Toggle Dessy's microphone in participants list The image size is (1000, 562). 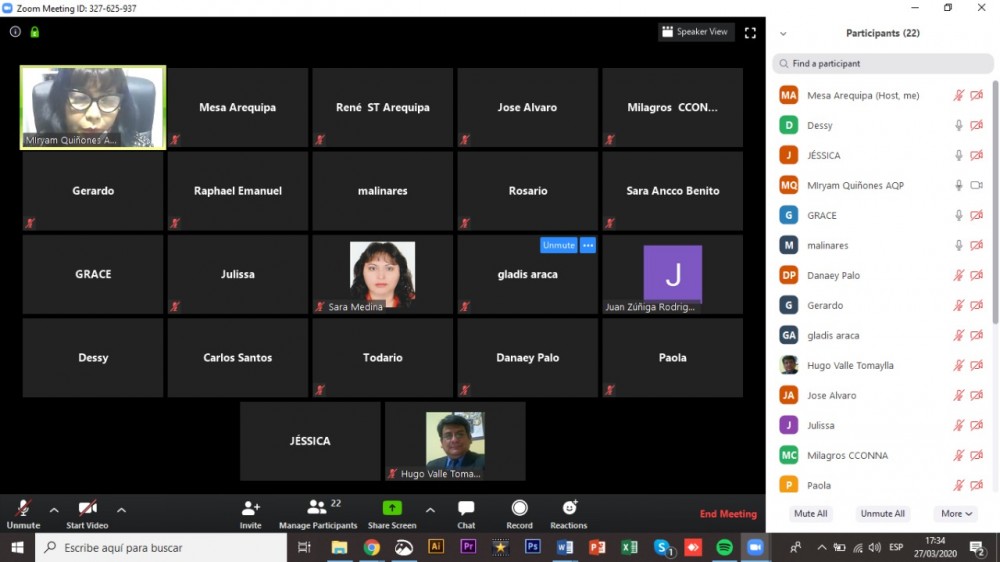958,126
